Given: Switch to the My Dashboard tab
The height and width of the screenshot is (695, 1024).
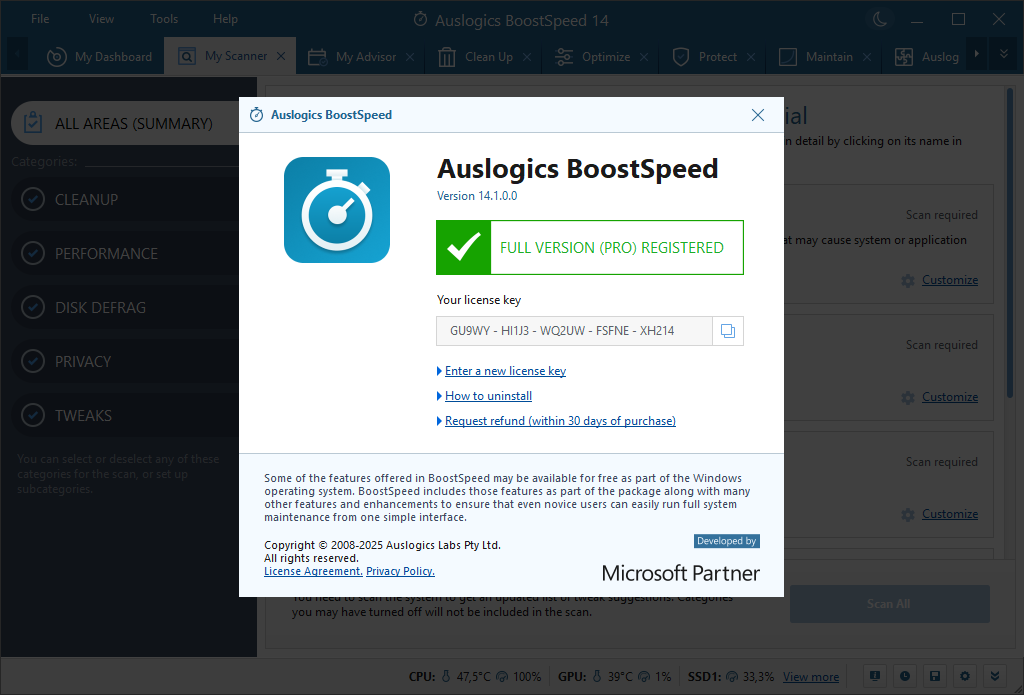Looking at the screenshot, I should pyautogui.click(x=99, y=57).
